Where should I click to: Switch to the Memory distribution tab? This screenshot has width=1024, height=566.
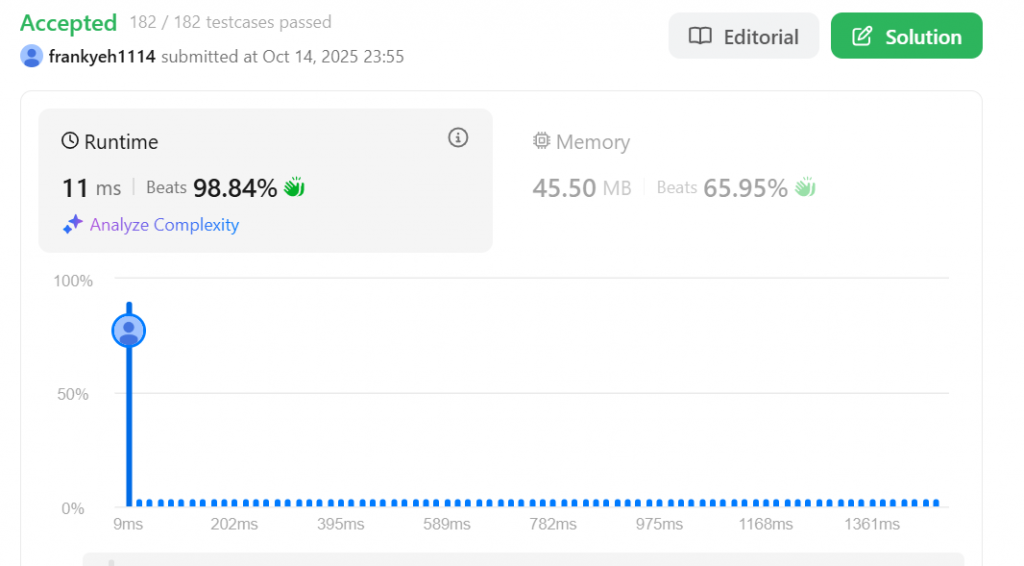592,142
